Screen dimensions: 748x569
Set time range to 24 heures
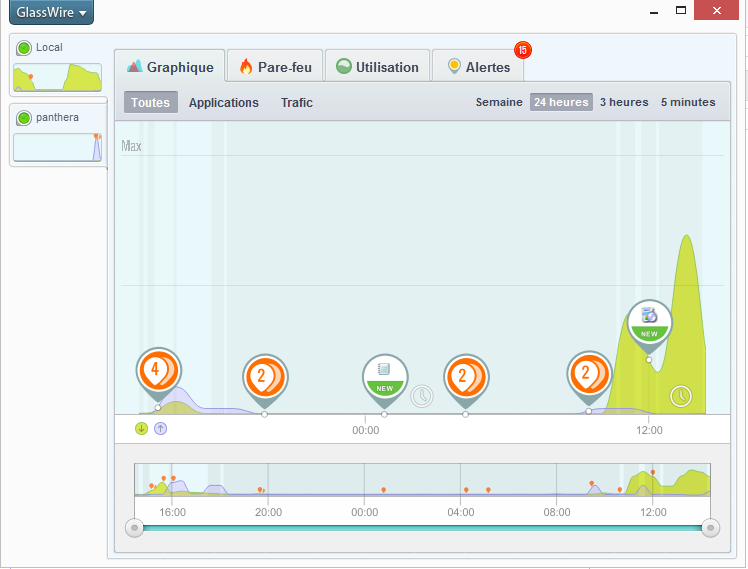(561, 102)
